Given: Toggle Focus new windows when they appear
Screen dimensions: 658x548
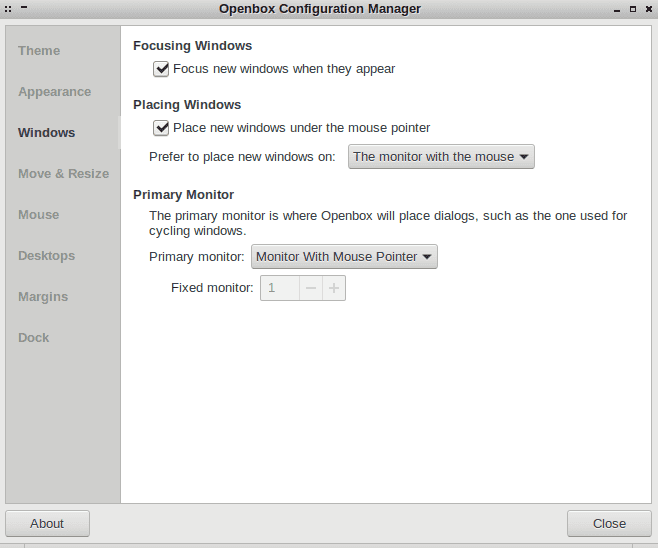Looking at the screenshot, I should tap(161, 69).
